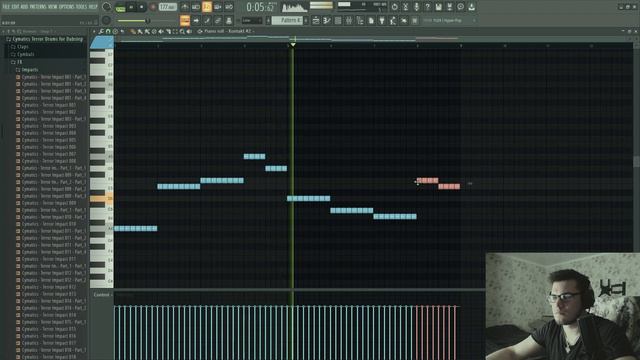This screenshot has width=640, height=360.
Task: Click the speaker Playback tool
Action: click(189, 31)
